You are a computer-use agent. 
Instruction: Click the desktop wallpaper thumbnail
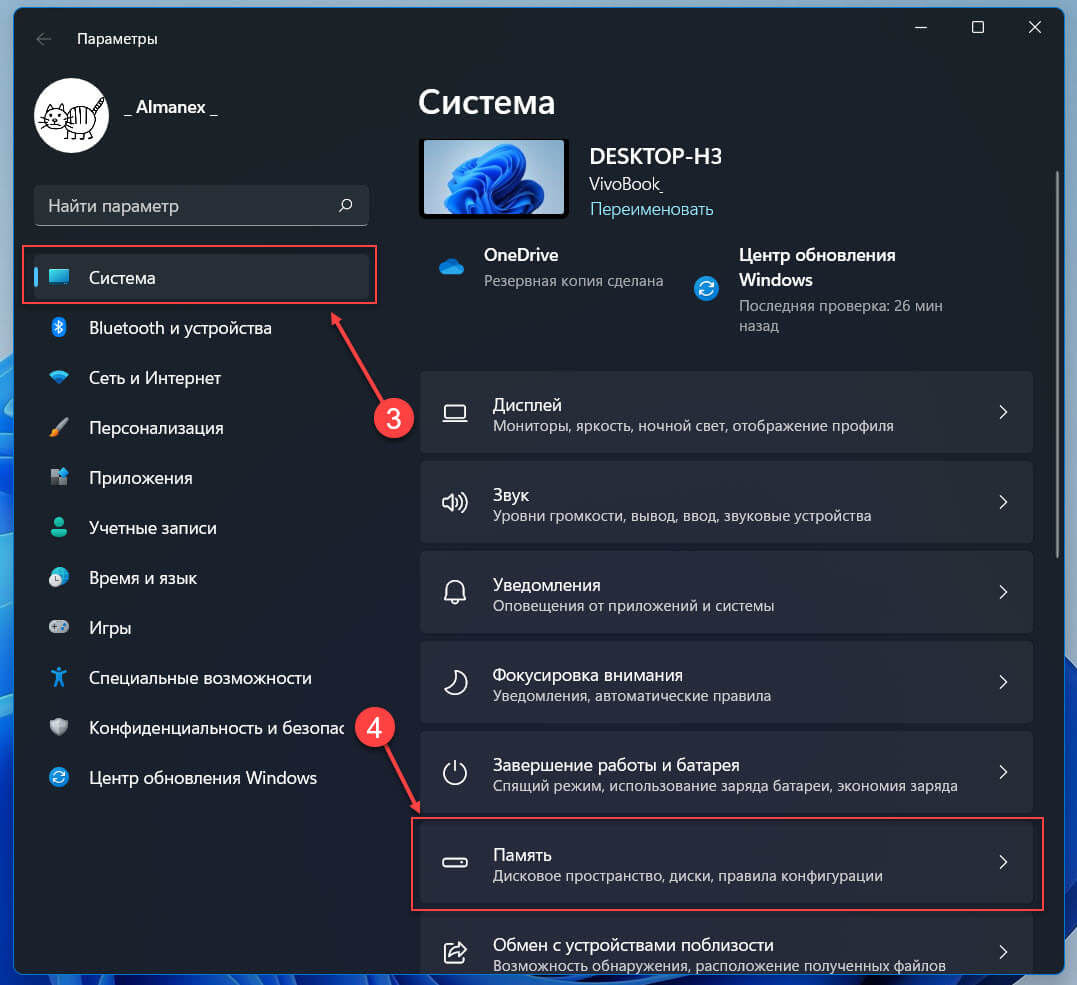pos(494,177)
